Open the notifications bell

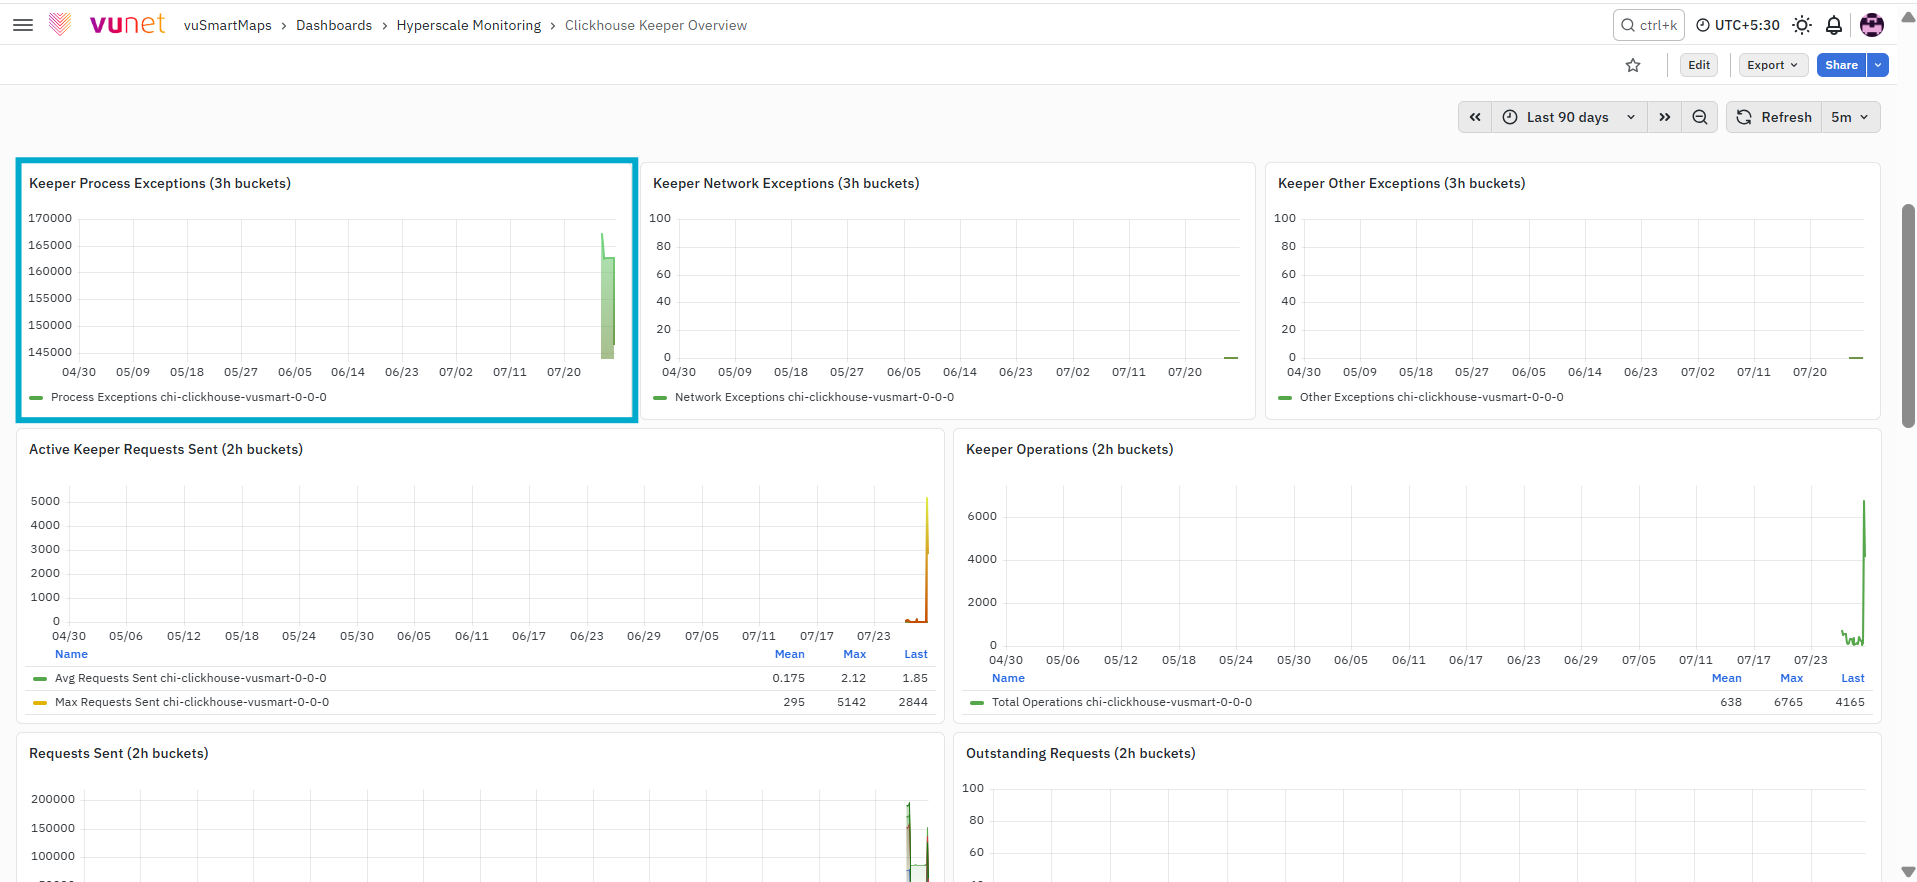[1834, 25]
